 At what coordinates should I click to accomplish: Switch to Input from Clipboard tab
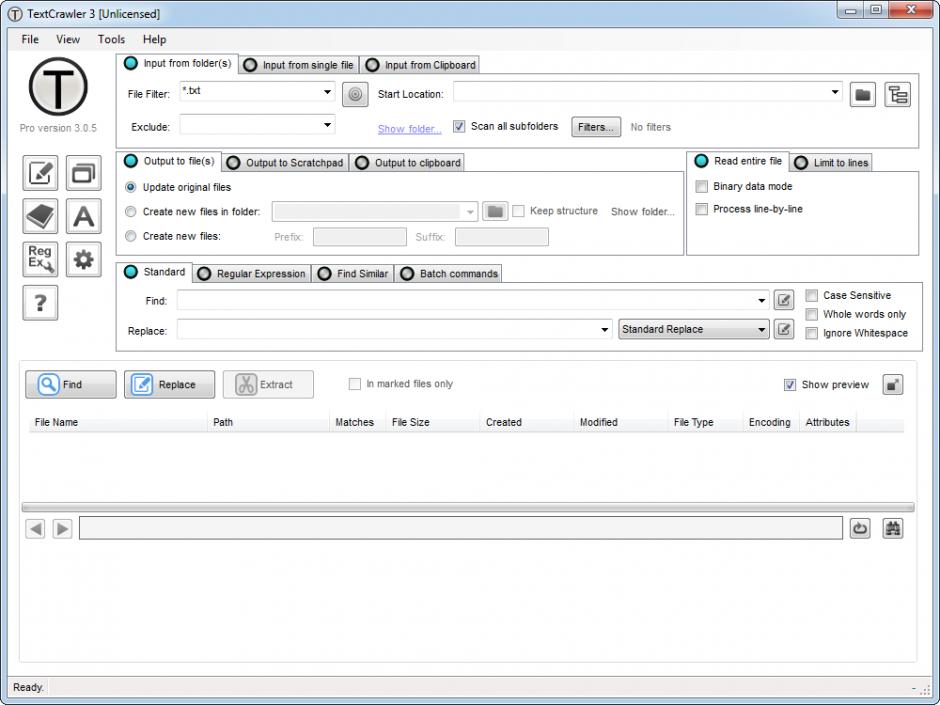tap(420, 65)
